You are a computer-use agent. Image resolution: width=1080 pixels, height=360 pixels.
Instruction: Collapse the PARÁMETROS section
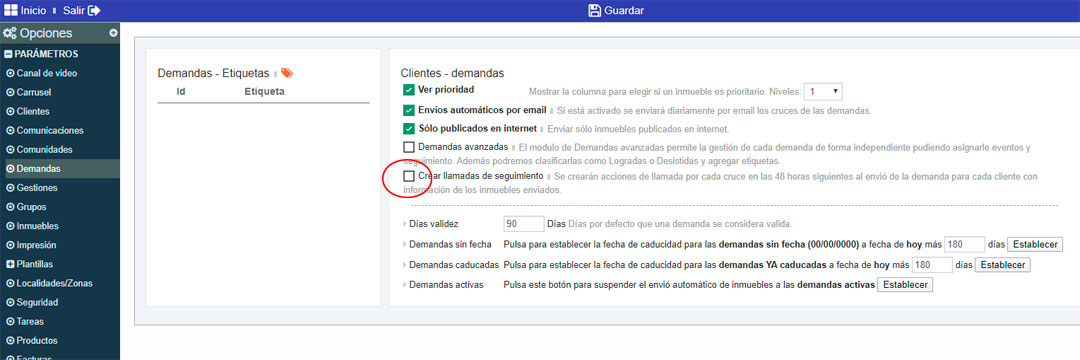pyautogui.click(x=9, y=54)
